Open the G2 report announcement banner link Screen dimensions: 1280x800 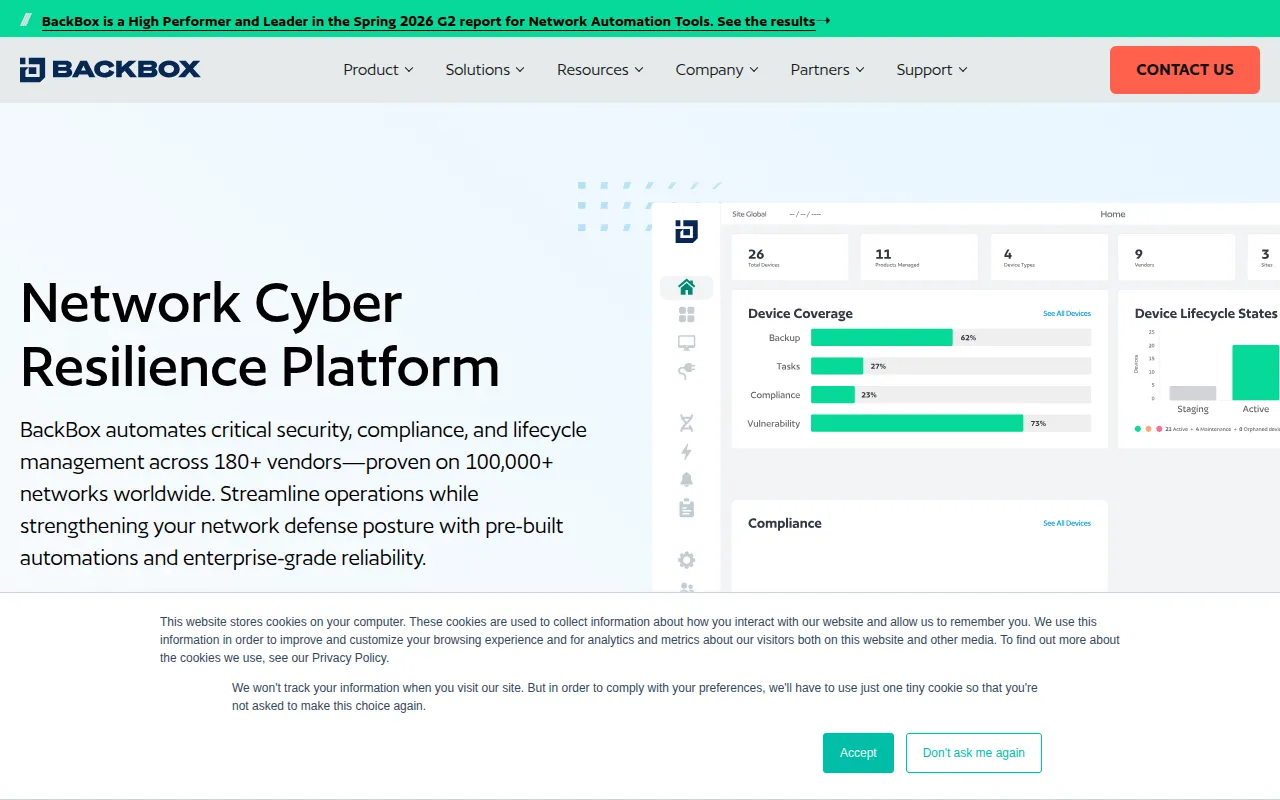[x=428, y=21]
